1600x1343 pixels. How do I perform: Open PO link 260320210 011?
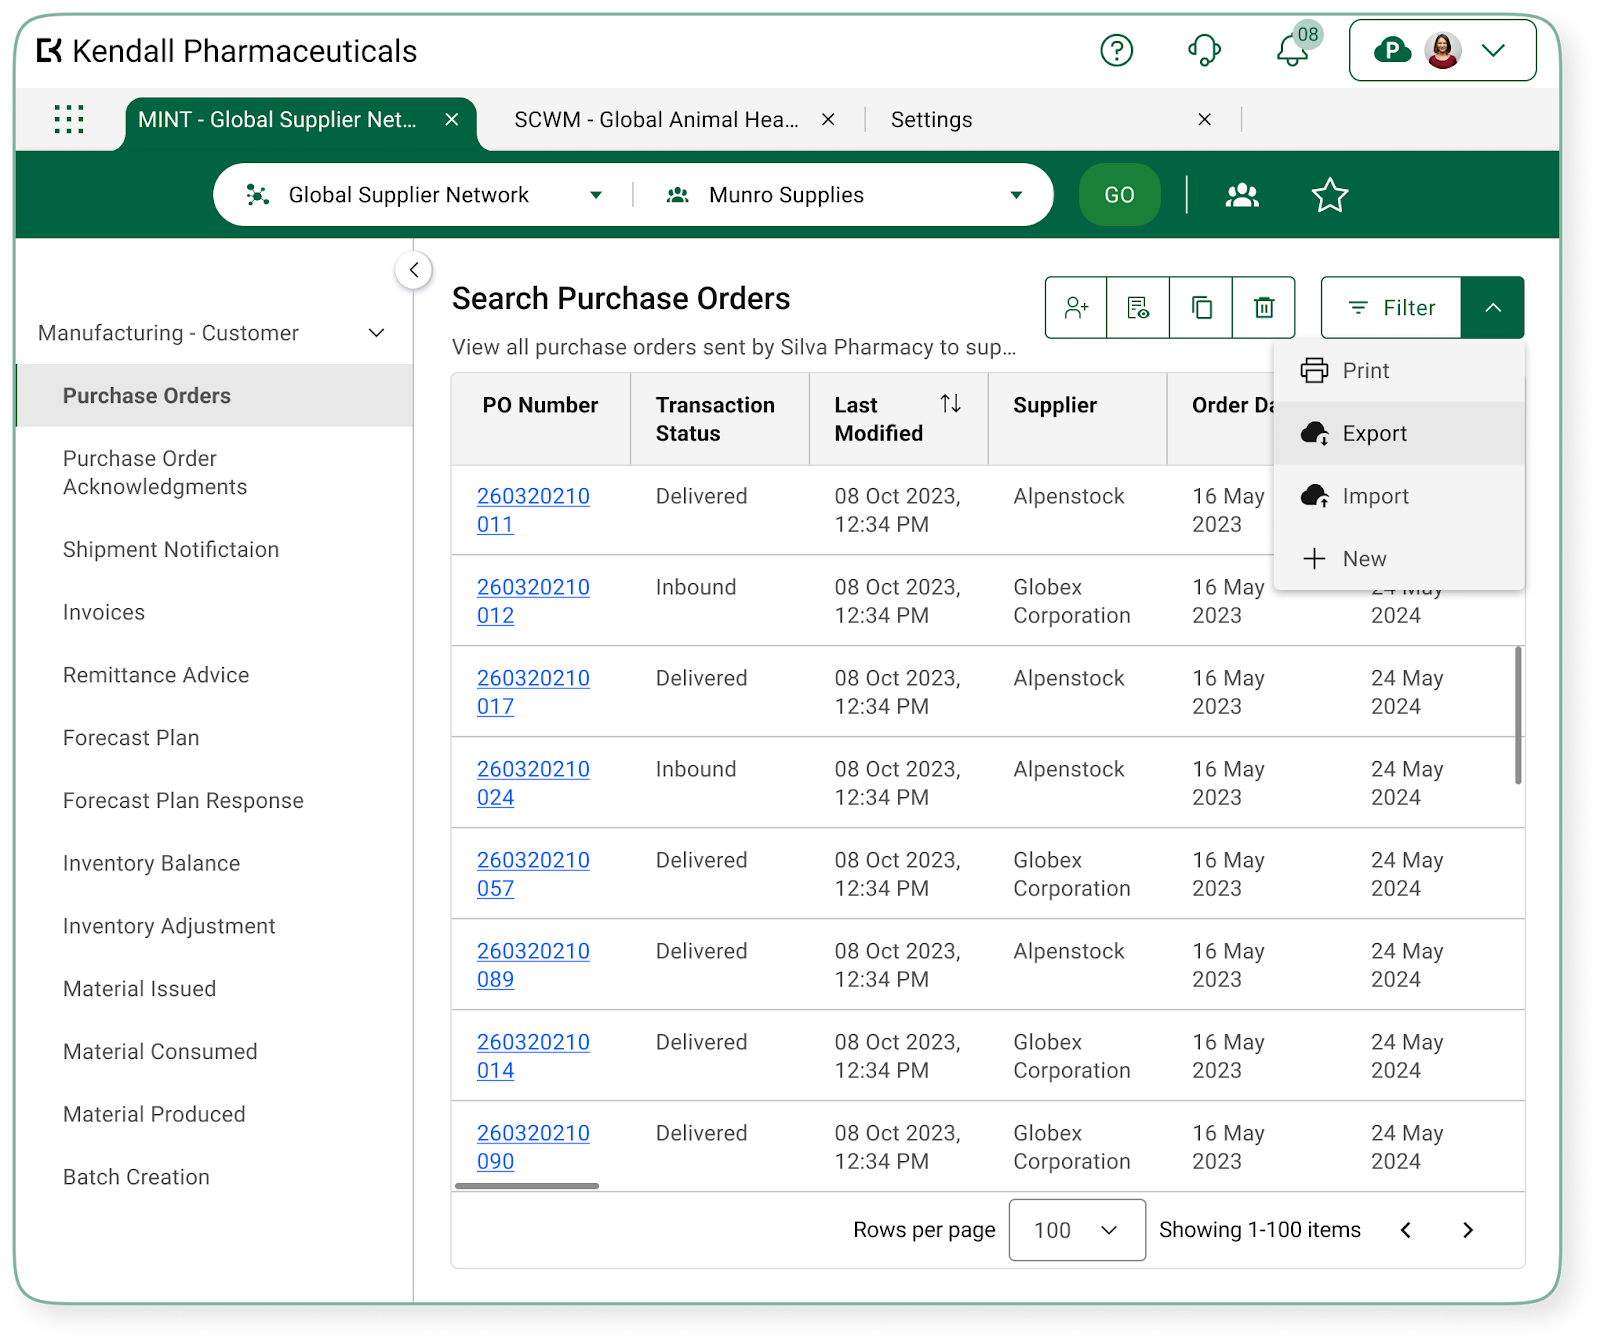tap(533, 510)
